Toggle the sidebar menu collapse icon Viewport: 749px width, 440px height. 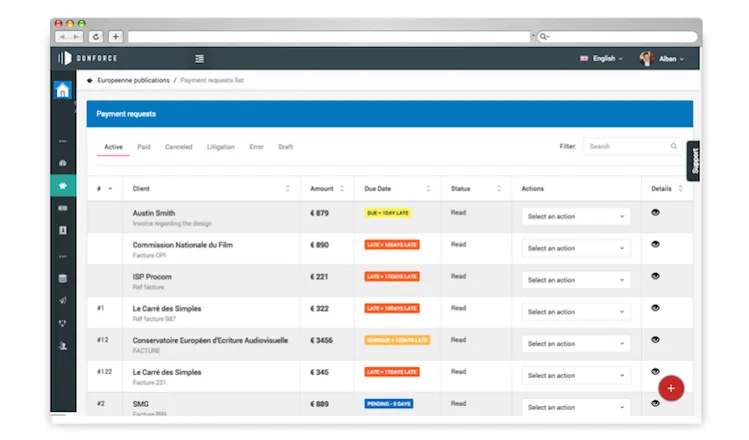199,58
